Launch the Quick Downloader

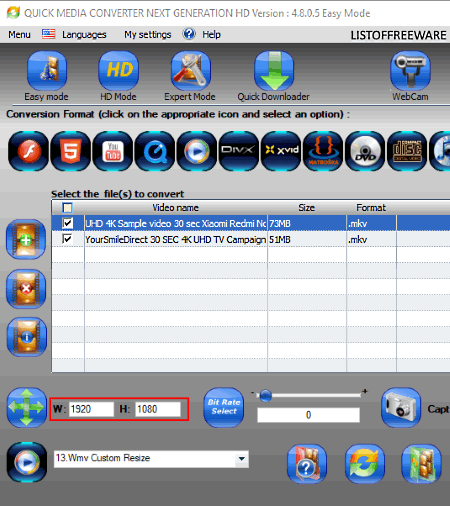[x=274, y=70]
